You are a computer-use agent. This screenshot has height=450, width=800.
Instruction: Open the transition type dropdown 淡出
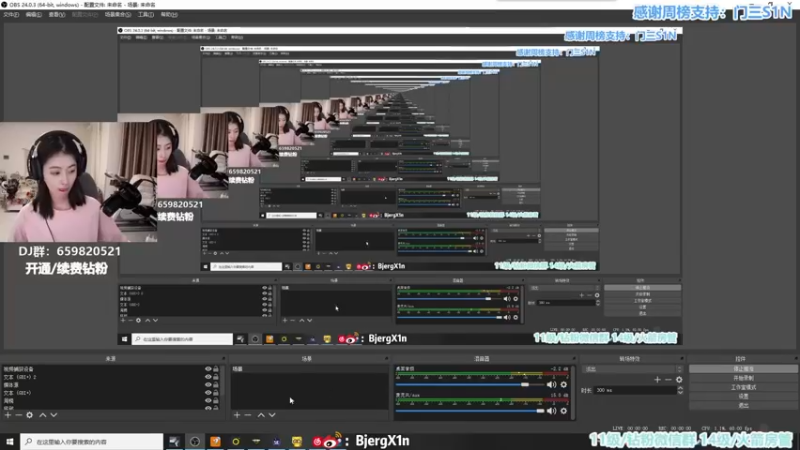(x=633, y=369)
